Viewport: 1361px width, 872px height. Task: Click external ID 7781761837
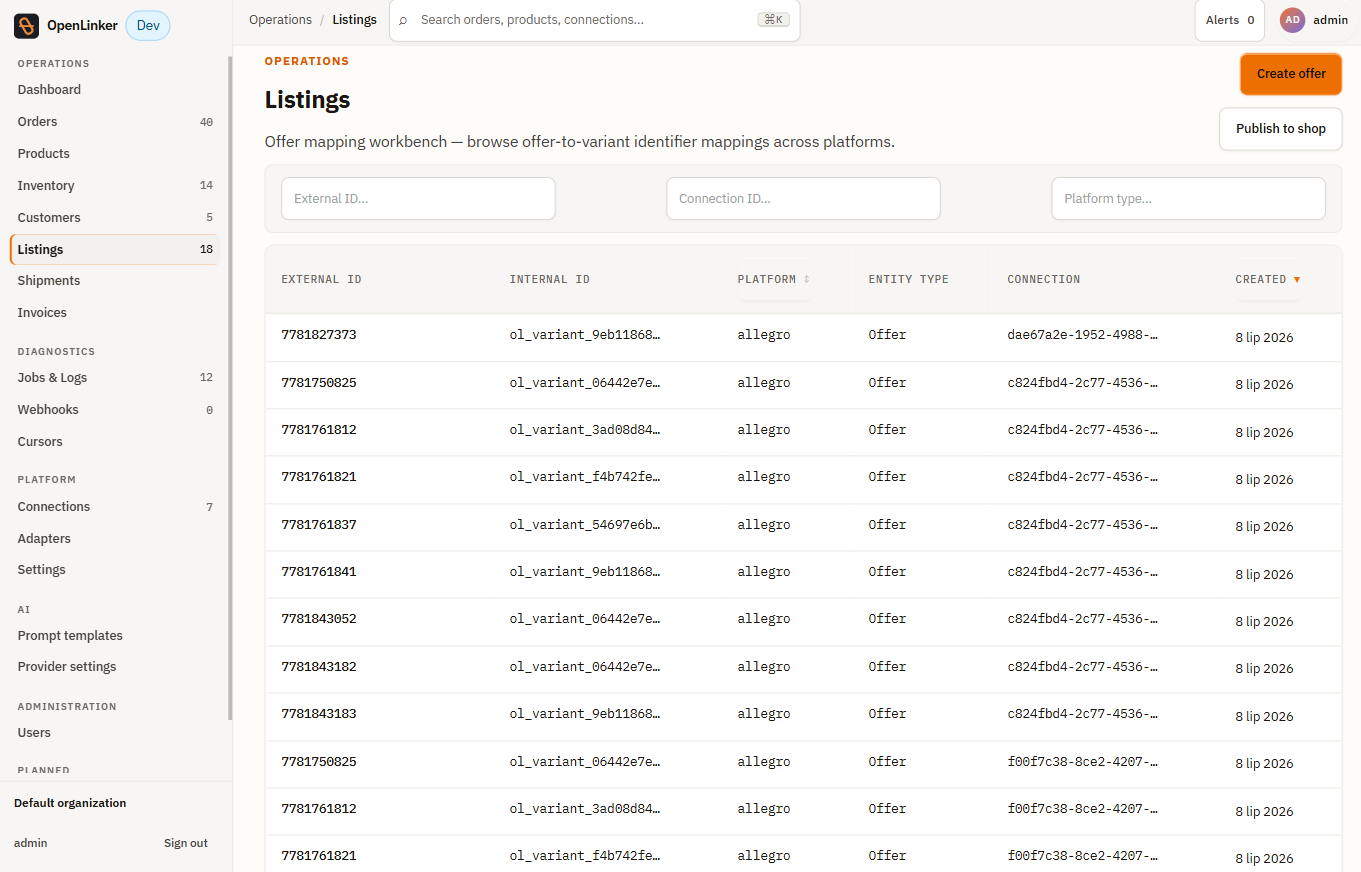(x=318, y=525)
